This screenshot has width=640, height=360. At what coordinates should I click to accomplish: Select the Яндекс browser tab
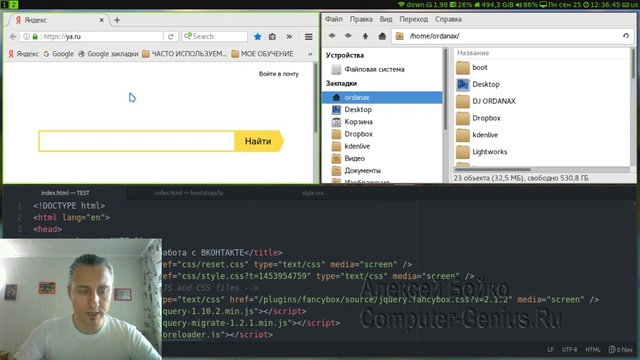point(59,20)
